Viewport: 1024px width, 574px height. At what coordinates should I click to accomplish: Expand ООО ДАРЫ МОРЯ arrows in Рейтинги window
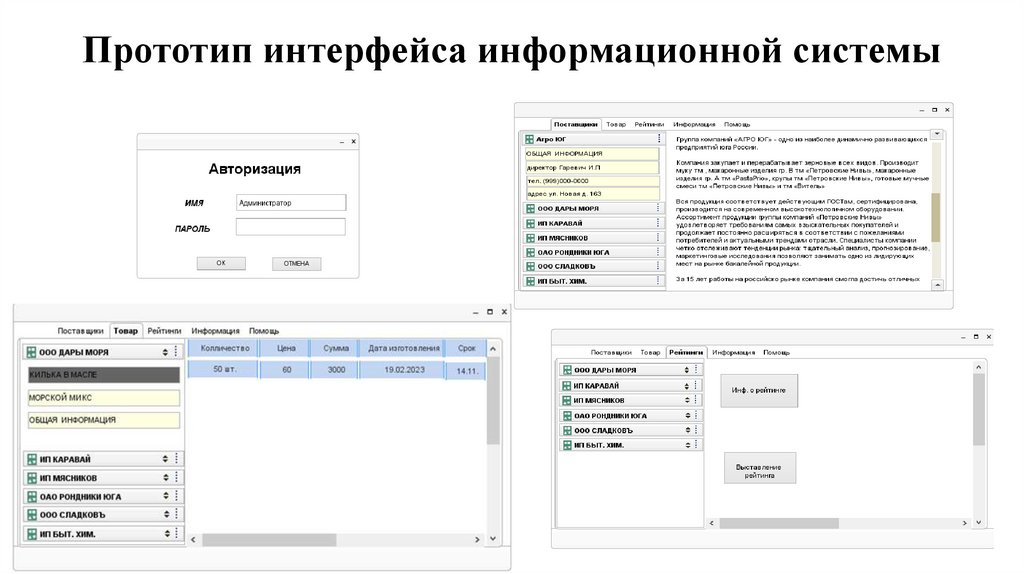click(686, 370)
